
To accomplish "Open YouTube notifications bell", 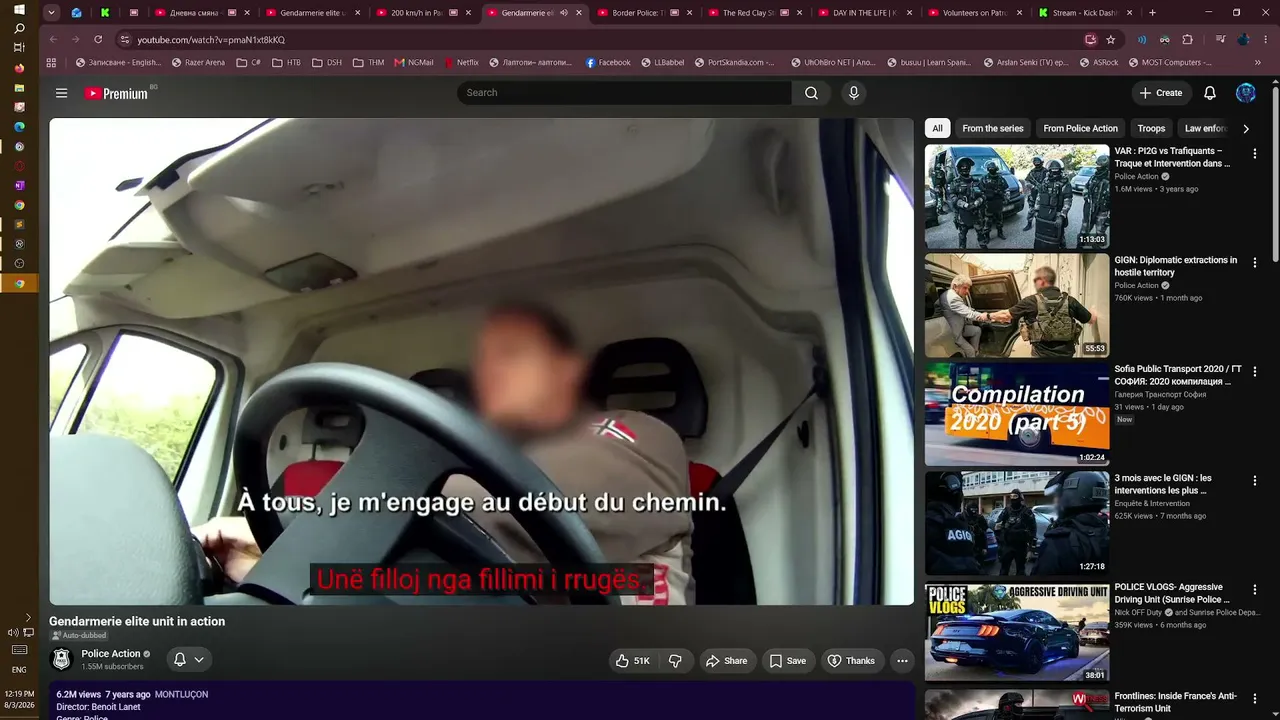I will (1210, 93).
